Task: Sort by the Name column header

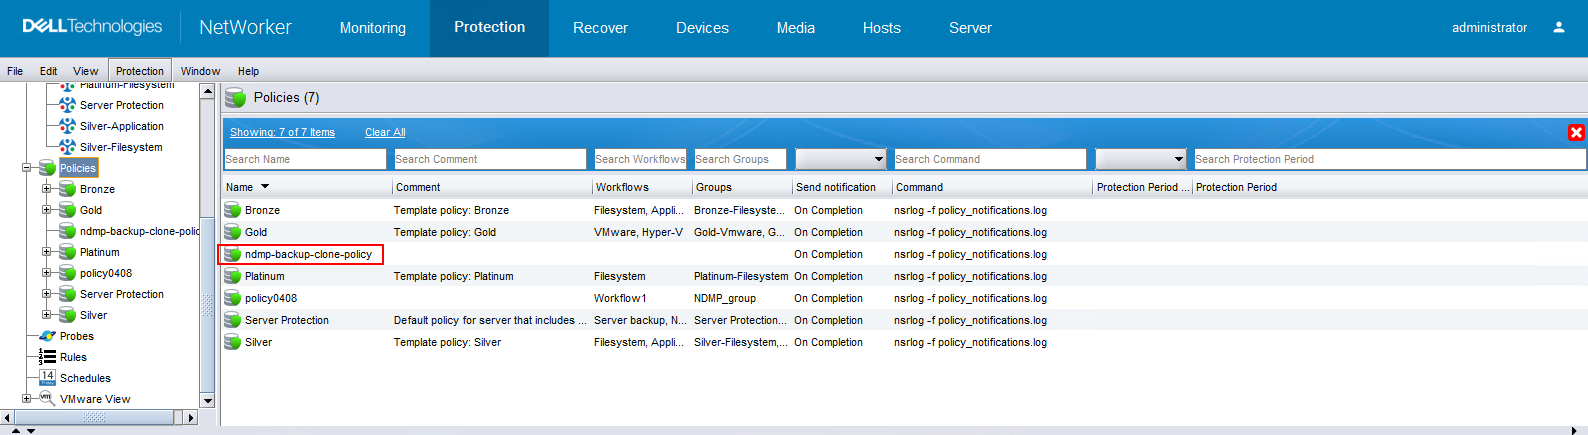Action: click(308, 187)
